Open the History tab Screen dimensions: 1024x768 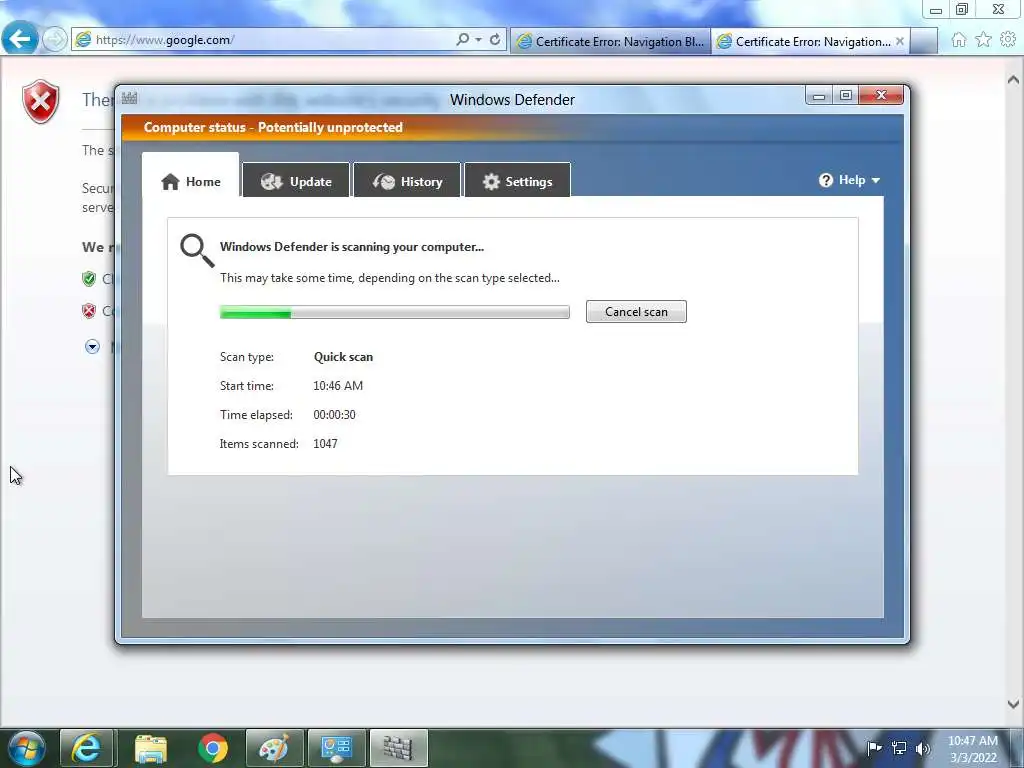tap(407, 181)
